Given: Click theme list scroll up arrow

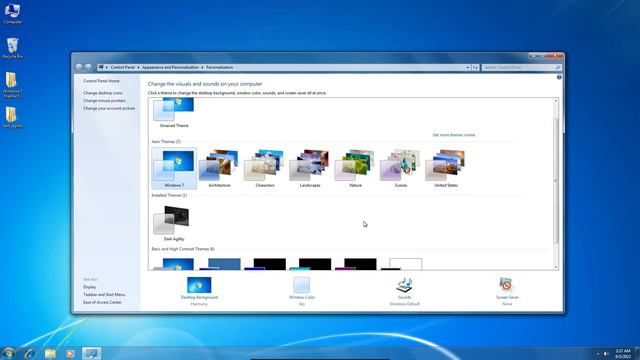Looking at the screenshot, I should click(556, 100).
